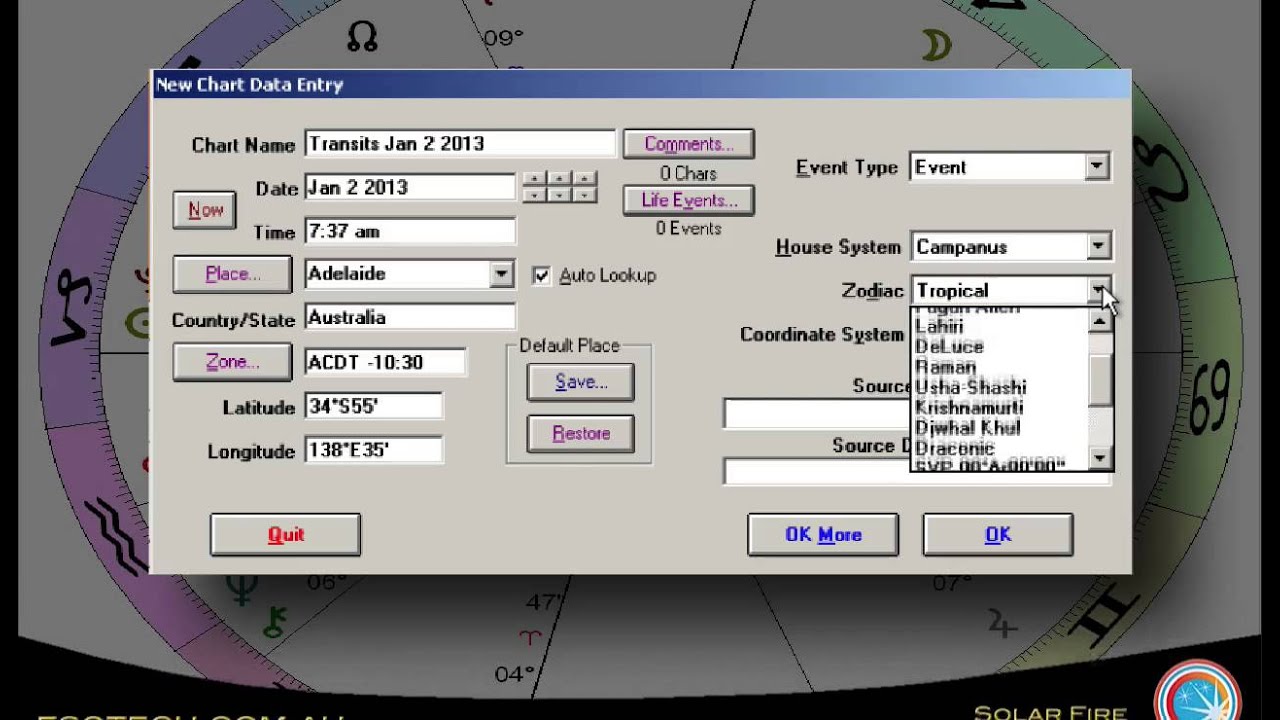The height and width of the screenshot is (720, 1280).
Task: Toggle the Auto Lookup checkbox
Action: [541, 276]
